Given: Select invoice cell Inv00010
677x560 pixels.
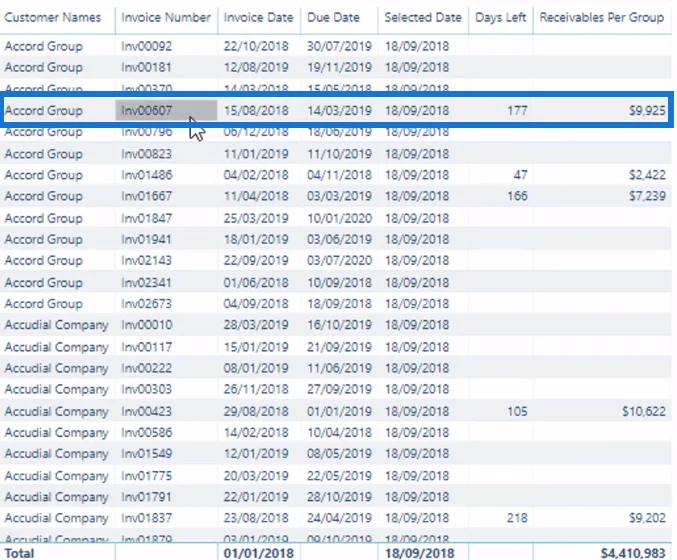Looking at the screenshot, I should pyautogui.click(x=146, y=325).
